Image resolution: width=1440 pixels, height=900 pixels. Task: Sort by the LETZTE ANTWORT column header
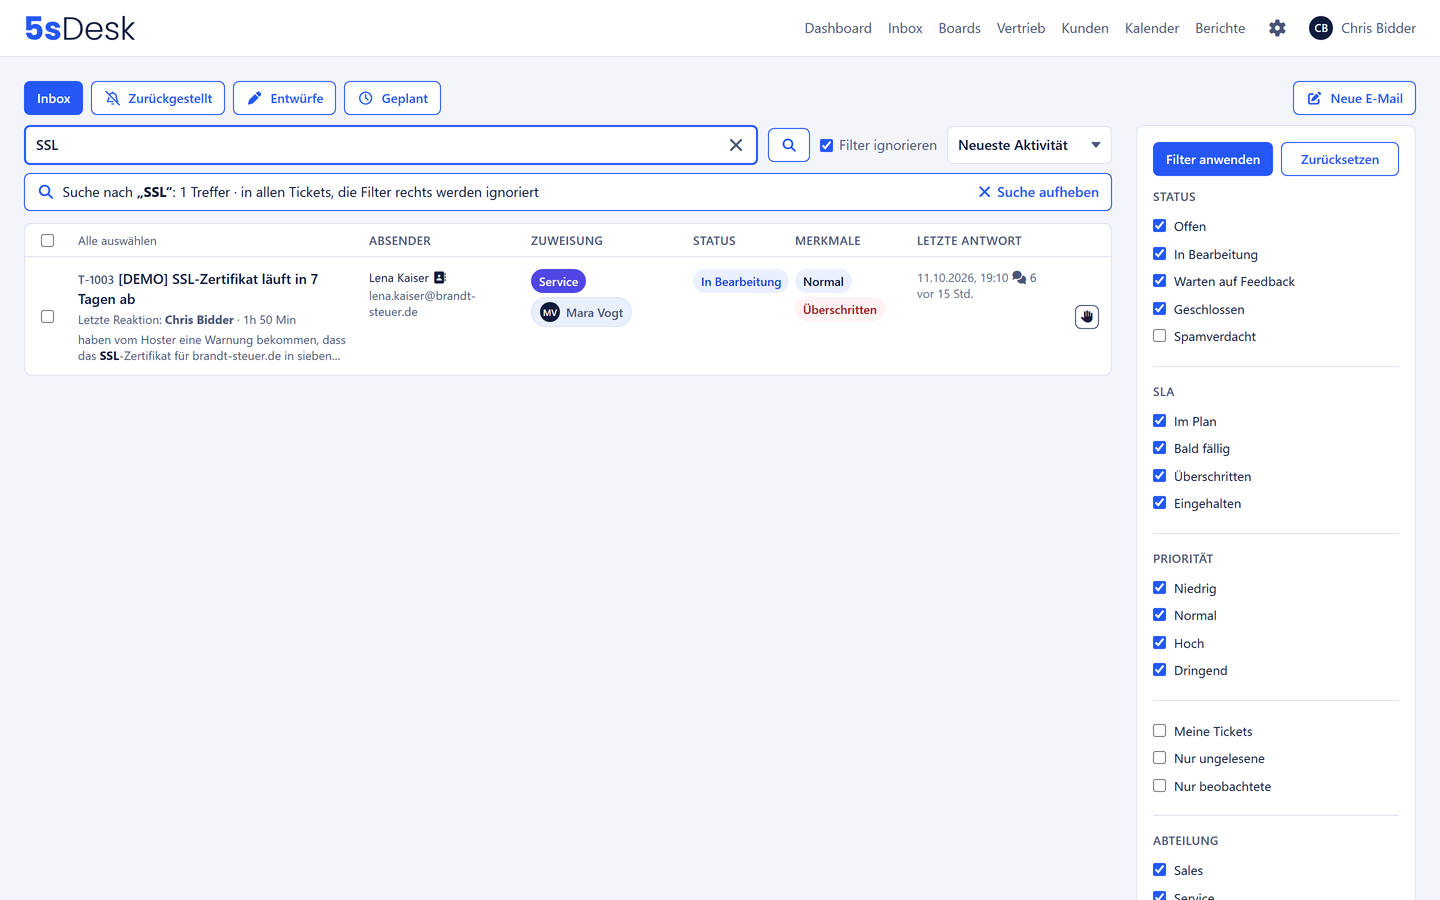point(969,241)
